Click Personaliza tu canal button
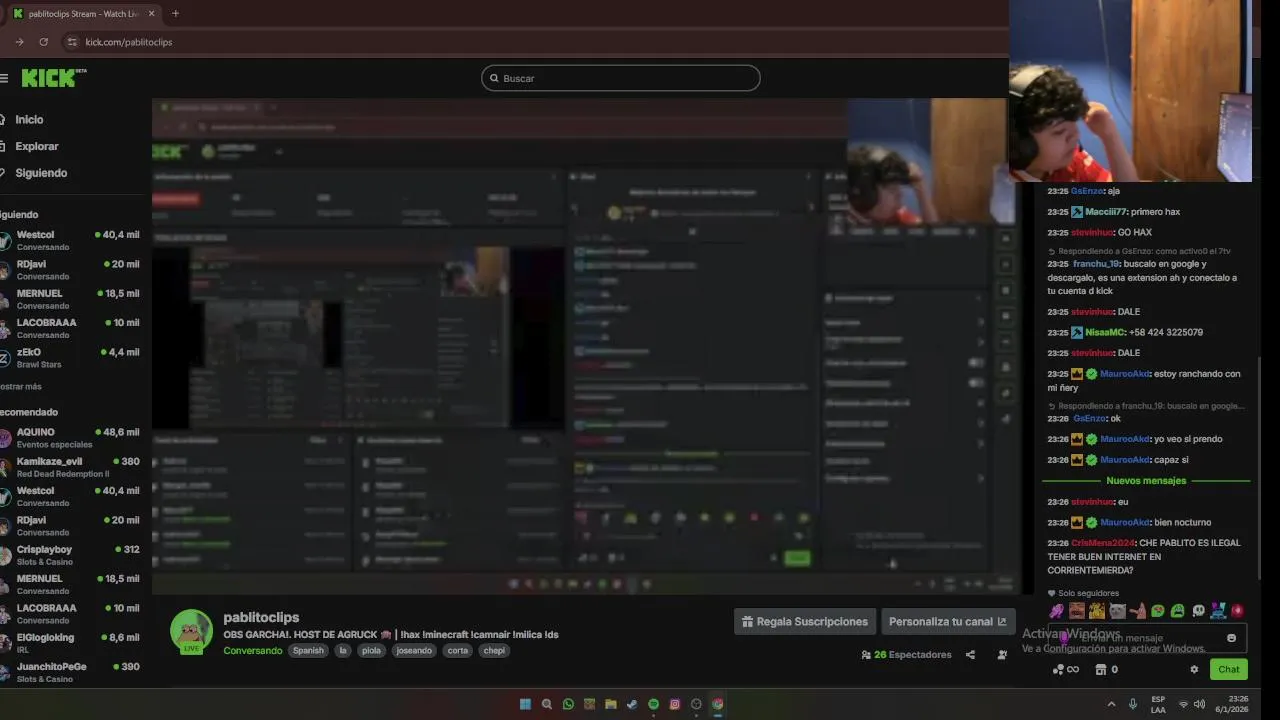1280x720 pixels. coord(948,621)
